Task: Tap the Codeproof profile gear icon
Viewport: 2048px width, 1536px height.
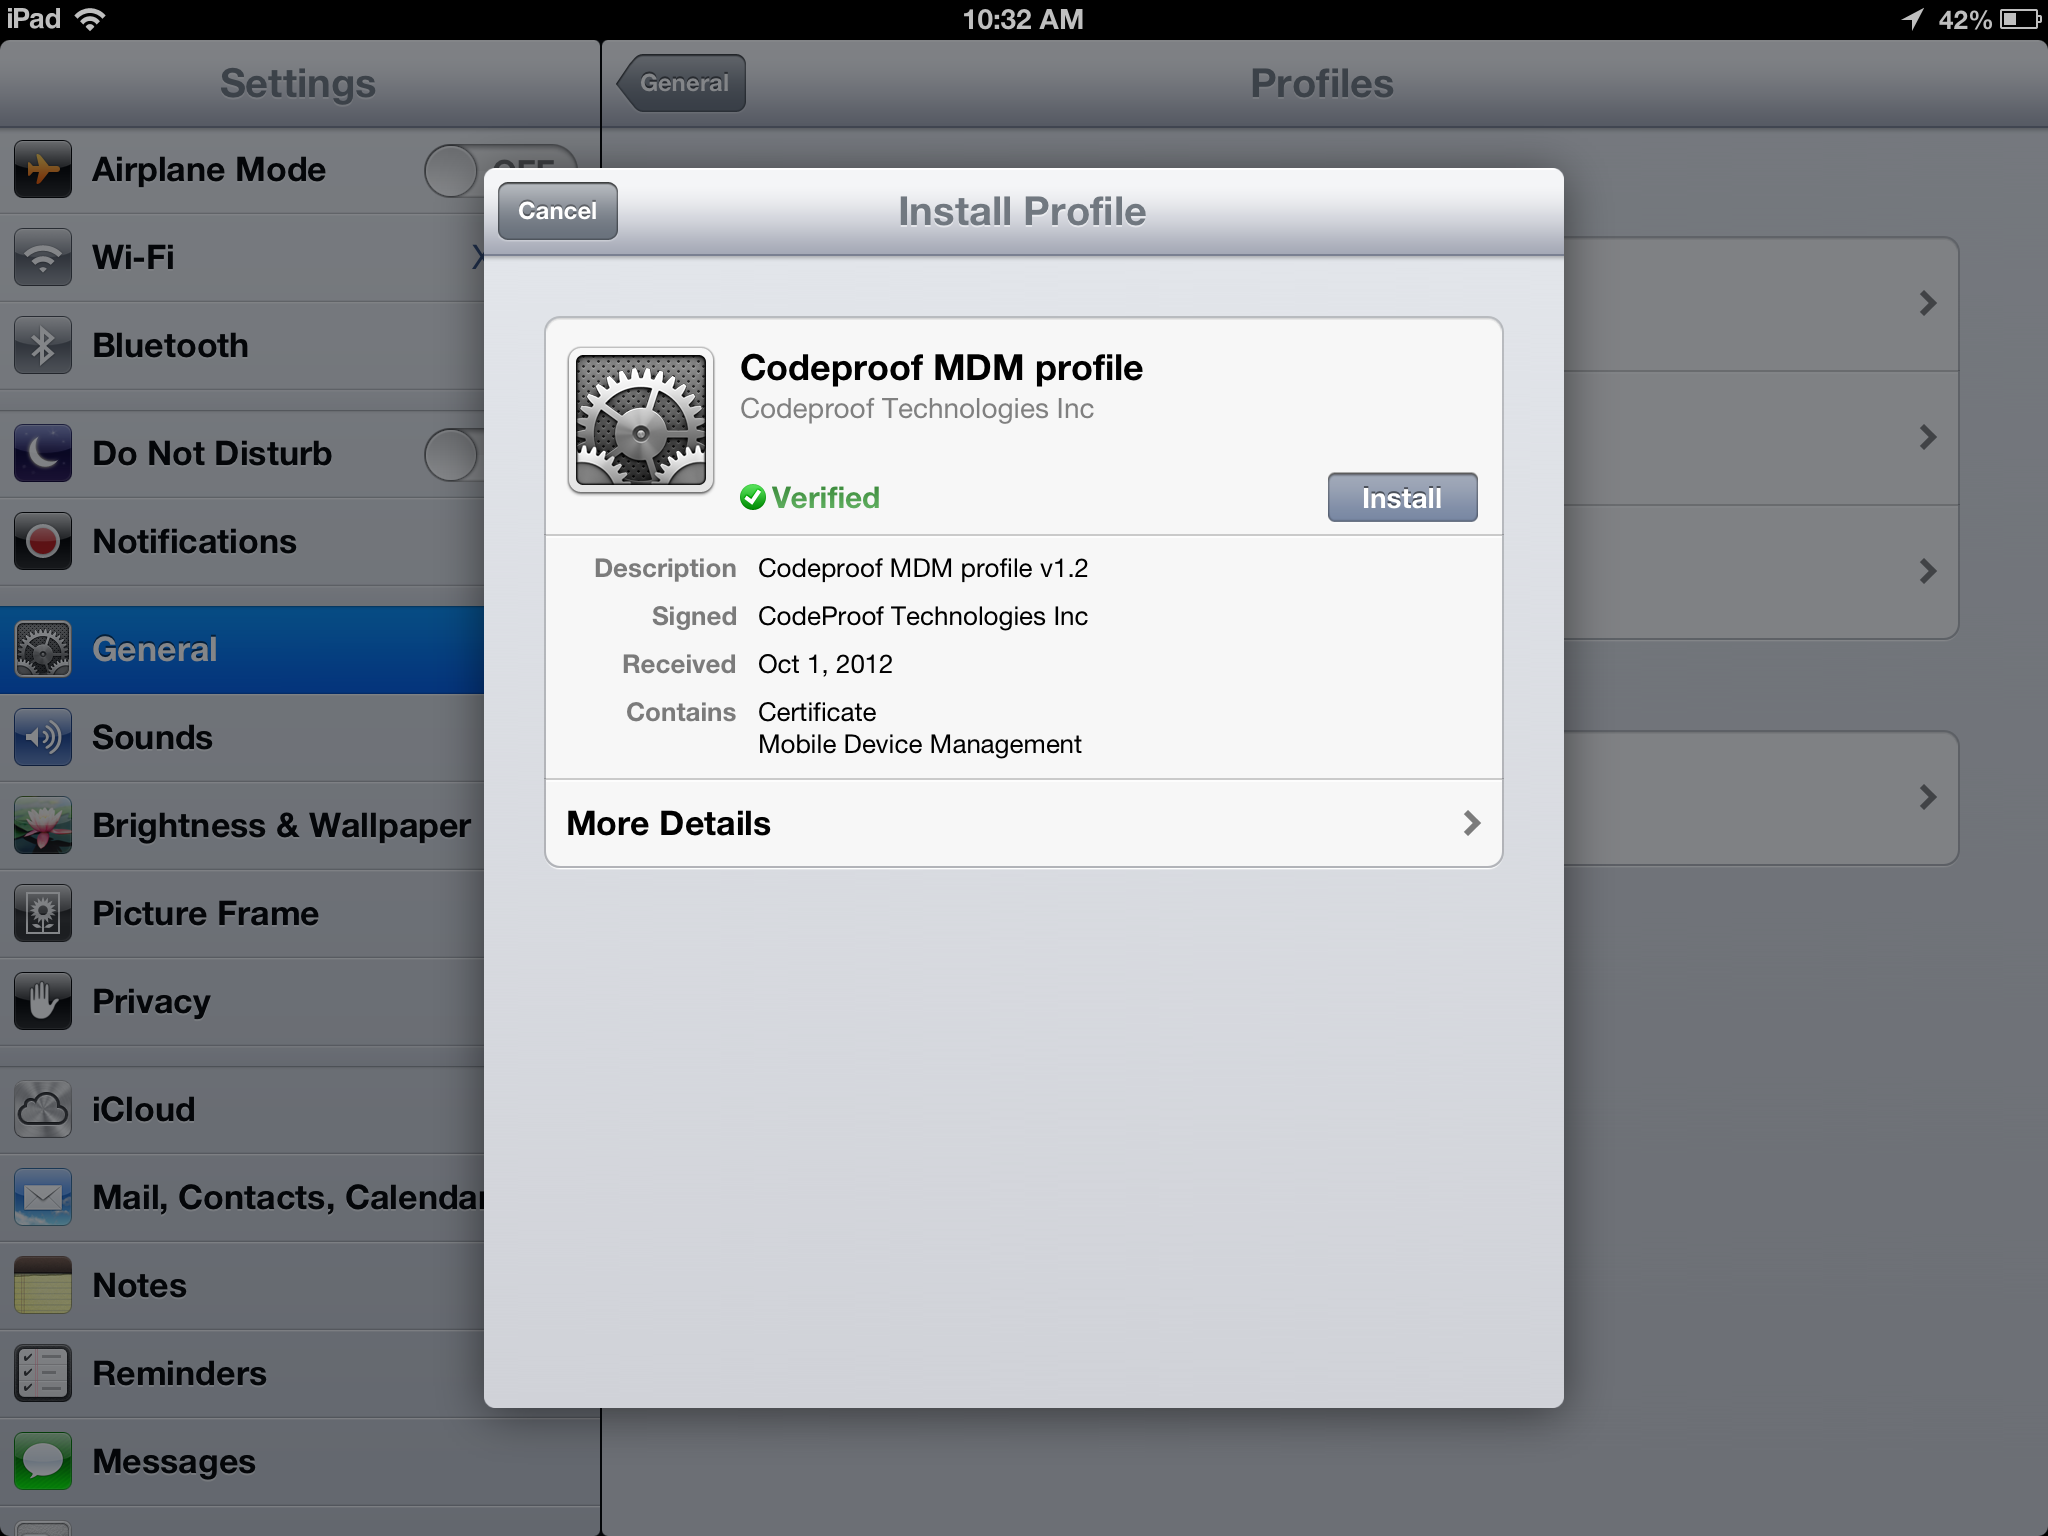Action: [x=641, y=421]
